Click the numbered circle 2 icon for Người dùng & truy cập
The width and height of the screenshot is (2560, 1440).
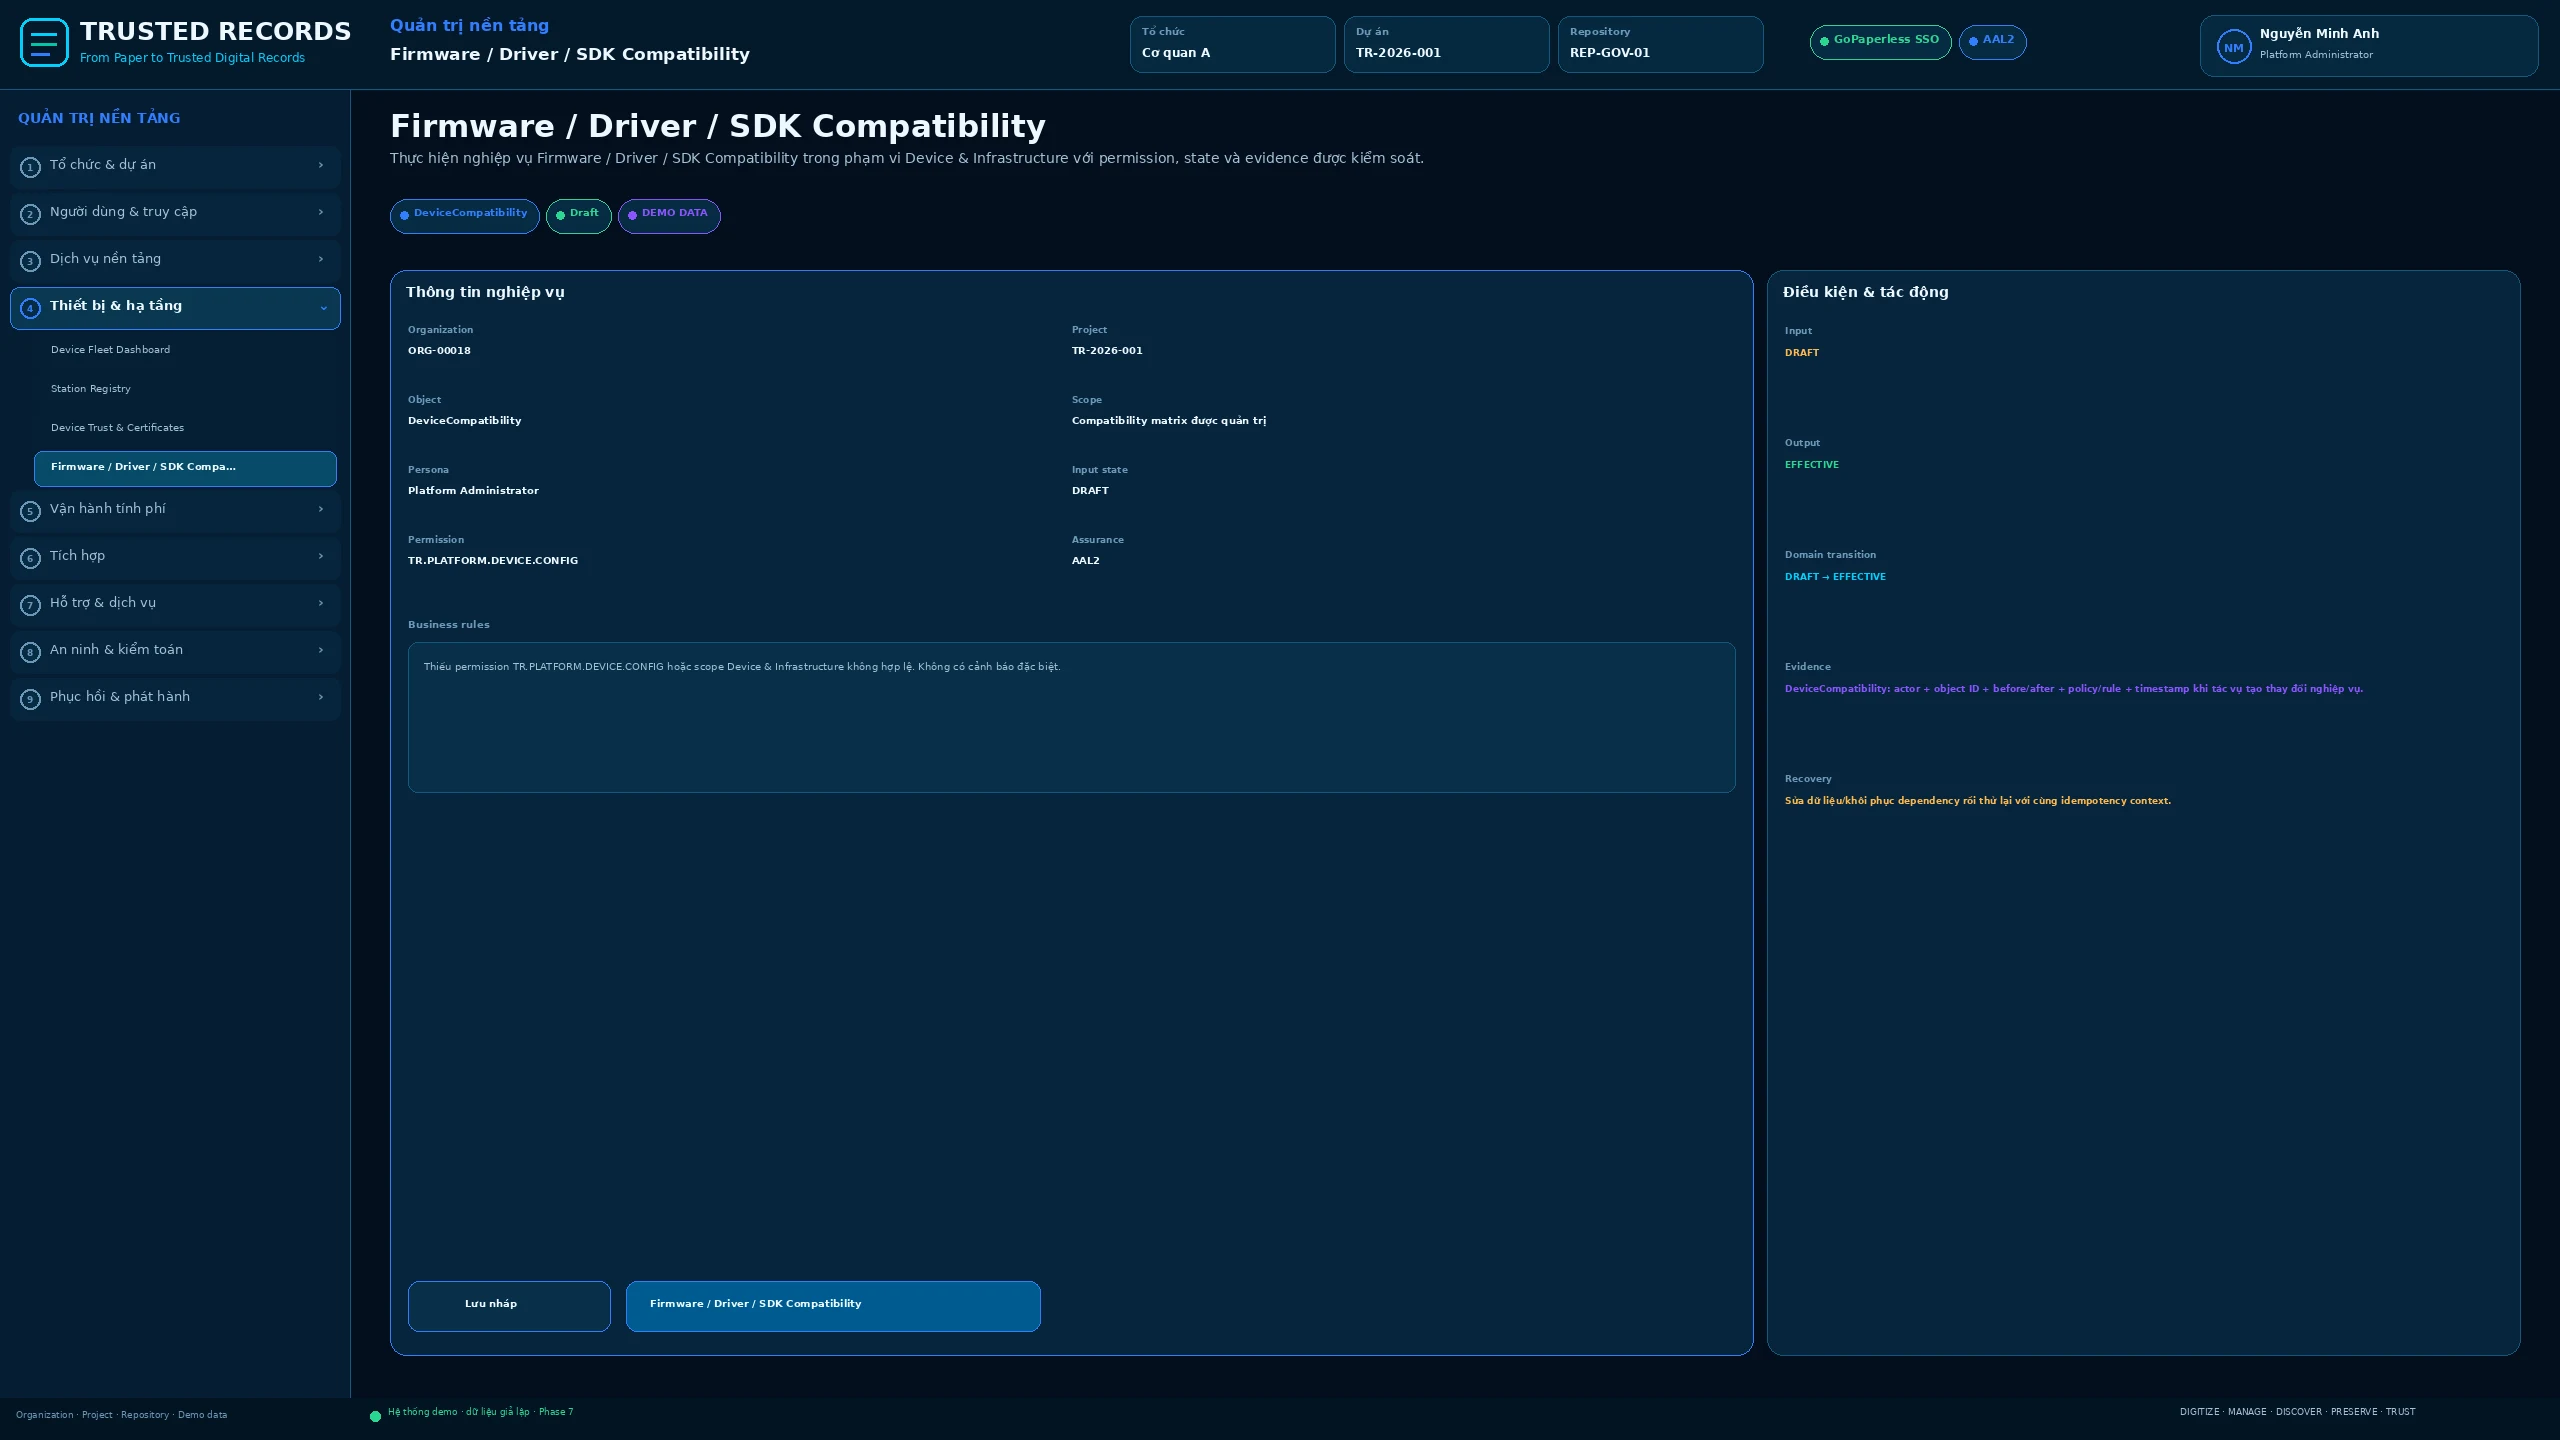(x=30, y=214)
